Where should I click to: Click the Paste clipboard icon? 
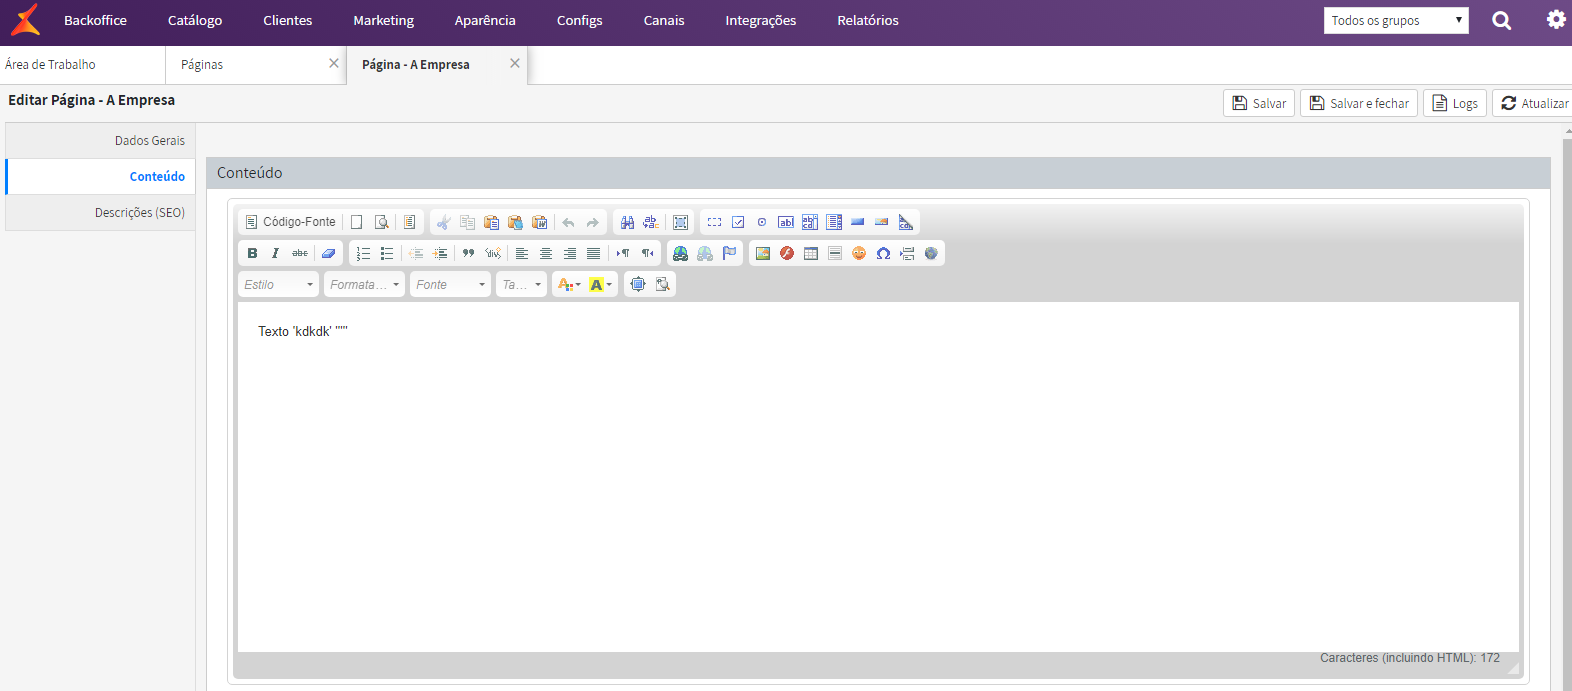point(491,222)
